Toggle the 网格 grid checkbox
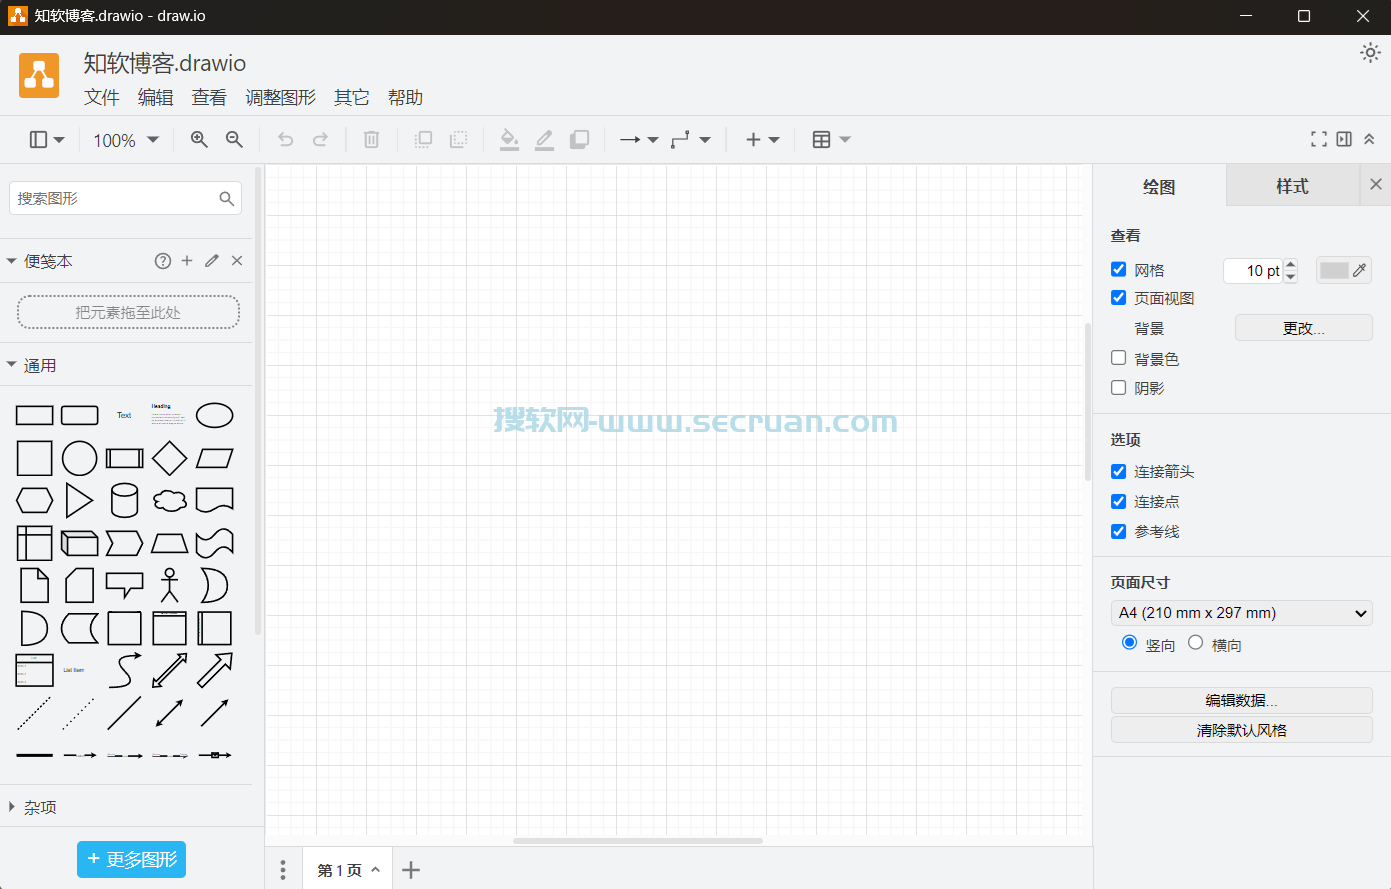Screen dimensions: 1391x889 [1119, 269]
